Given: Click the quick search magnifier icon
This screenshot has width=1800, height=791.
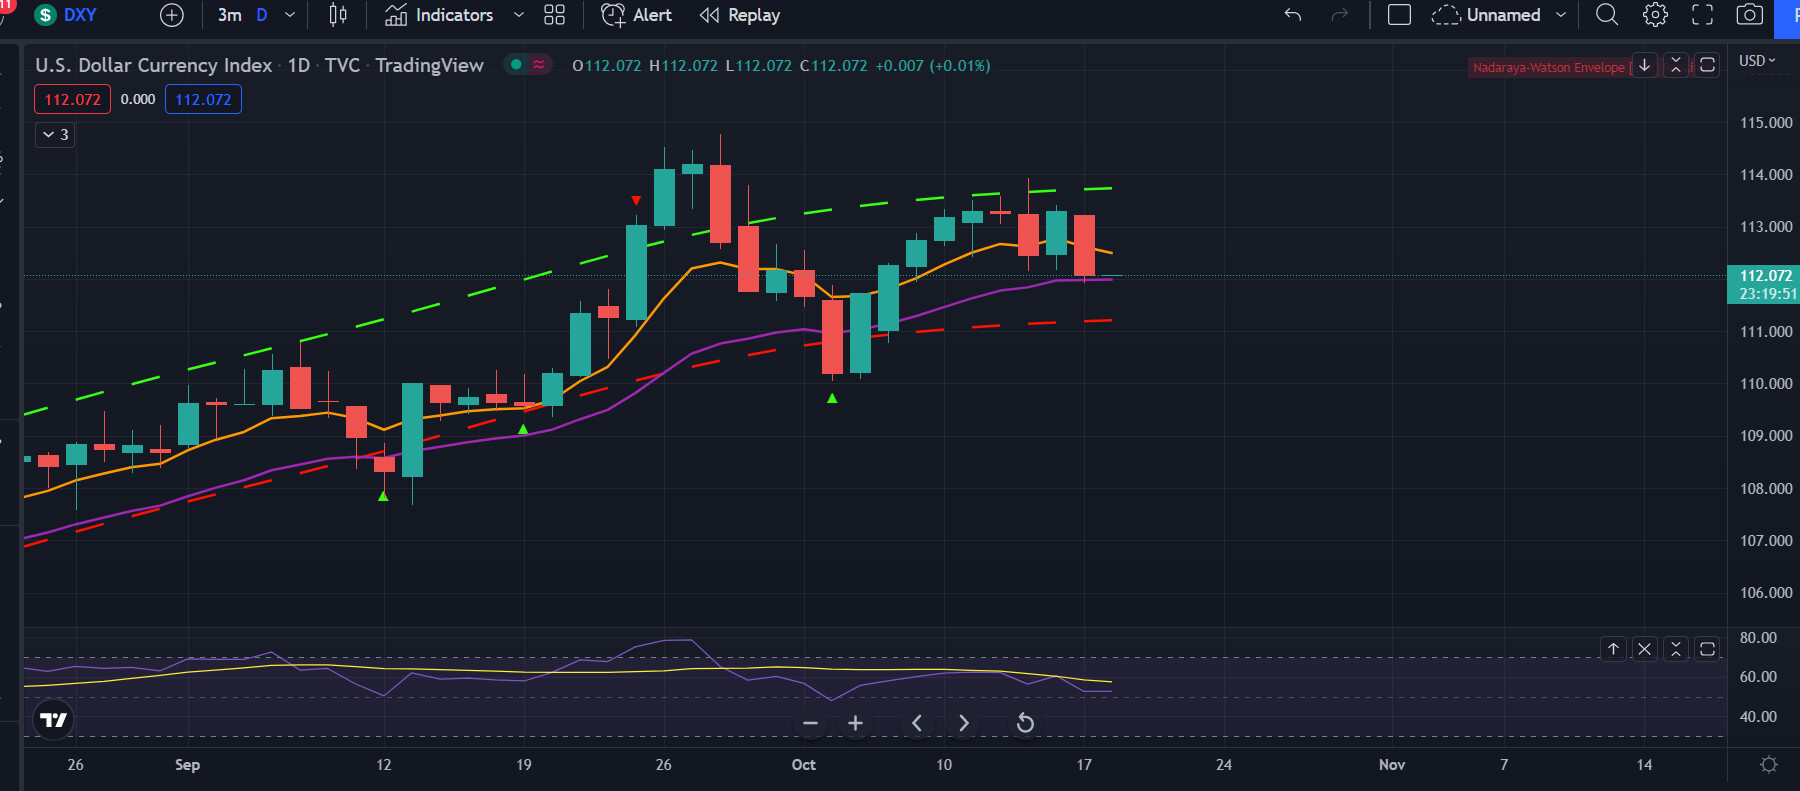Looking at the screenshot, I should click(1607, 15).
